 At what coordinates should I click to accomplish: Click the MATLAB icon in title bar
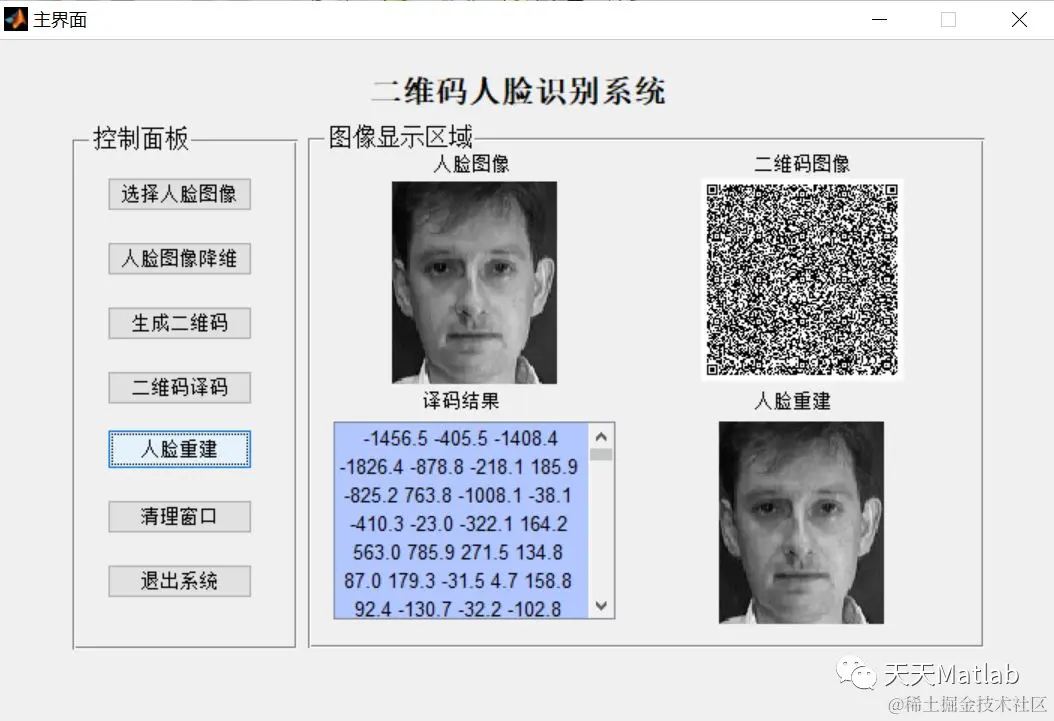coord(15,19)
